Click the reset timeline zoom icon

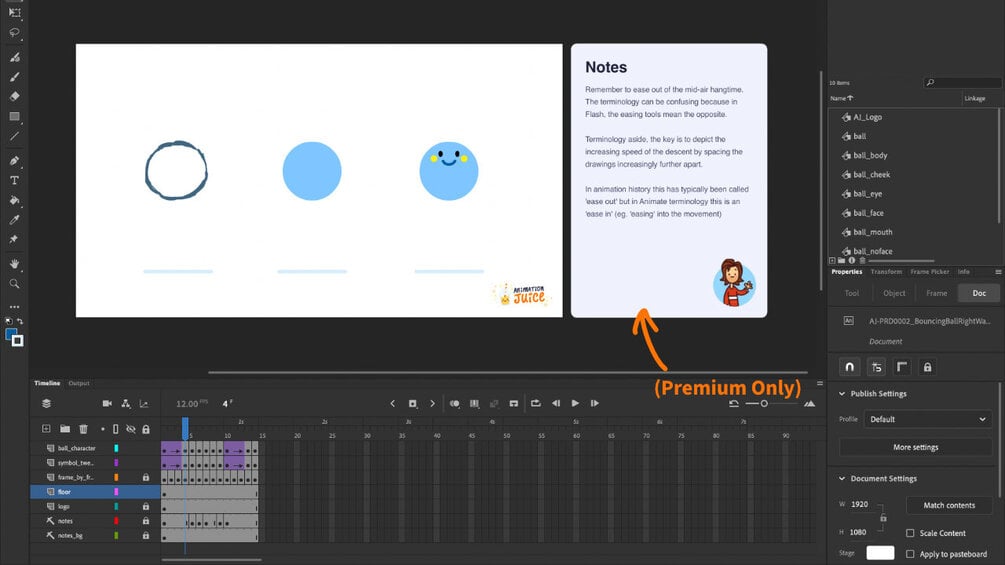(734, 404)
